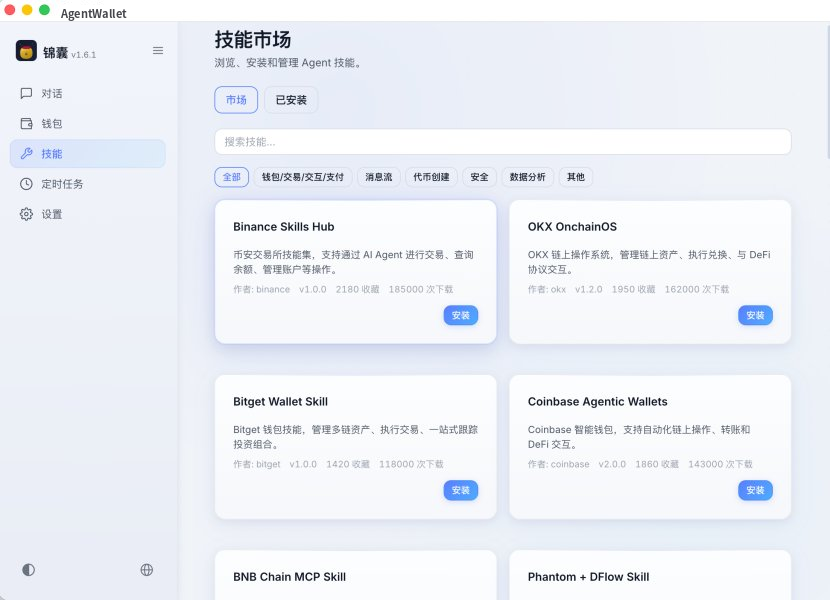
Task: Click the 技能市场 page heading
Action: point(252,40)
